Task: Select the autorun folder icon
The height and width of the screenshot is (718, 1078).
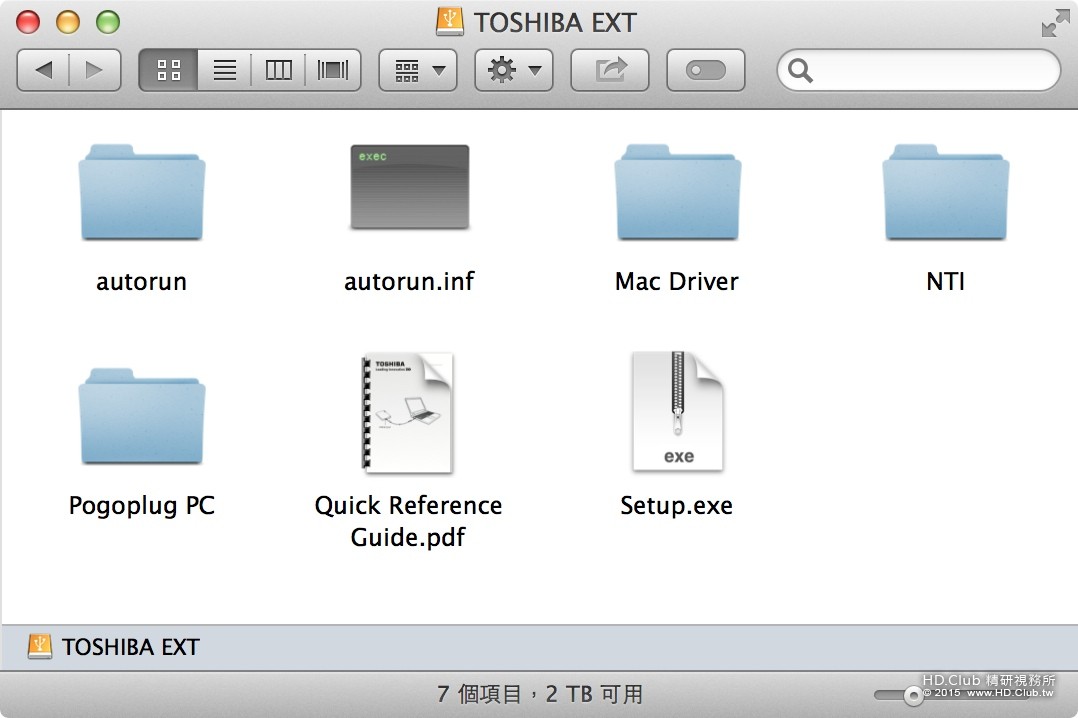Action: click(142, 192)
